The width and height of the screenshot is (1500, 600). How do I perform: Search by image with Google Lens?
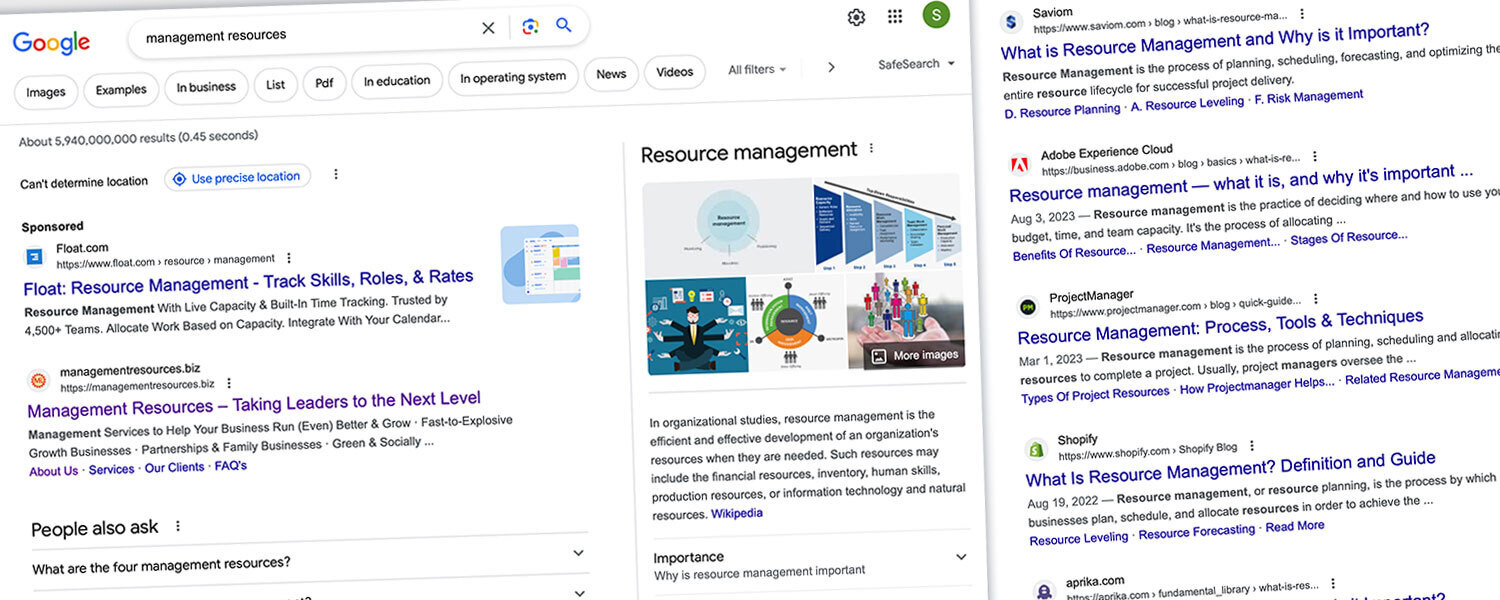coord(530,27)
